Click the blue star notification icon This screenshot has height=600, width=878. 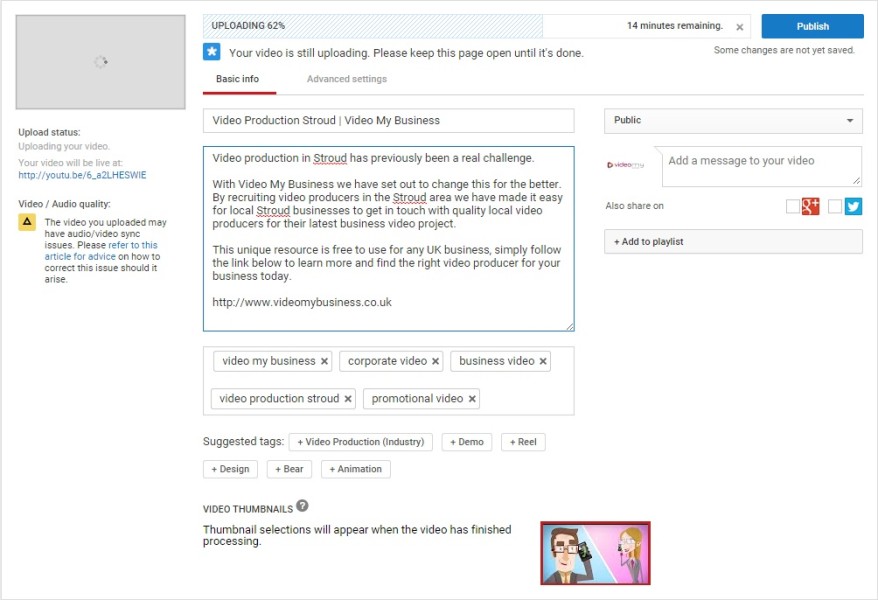[212, 52]
